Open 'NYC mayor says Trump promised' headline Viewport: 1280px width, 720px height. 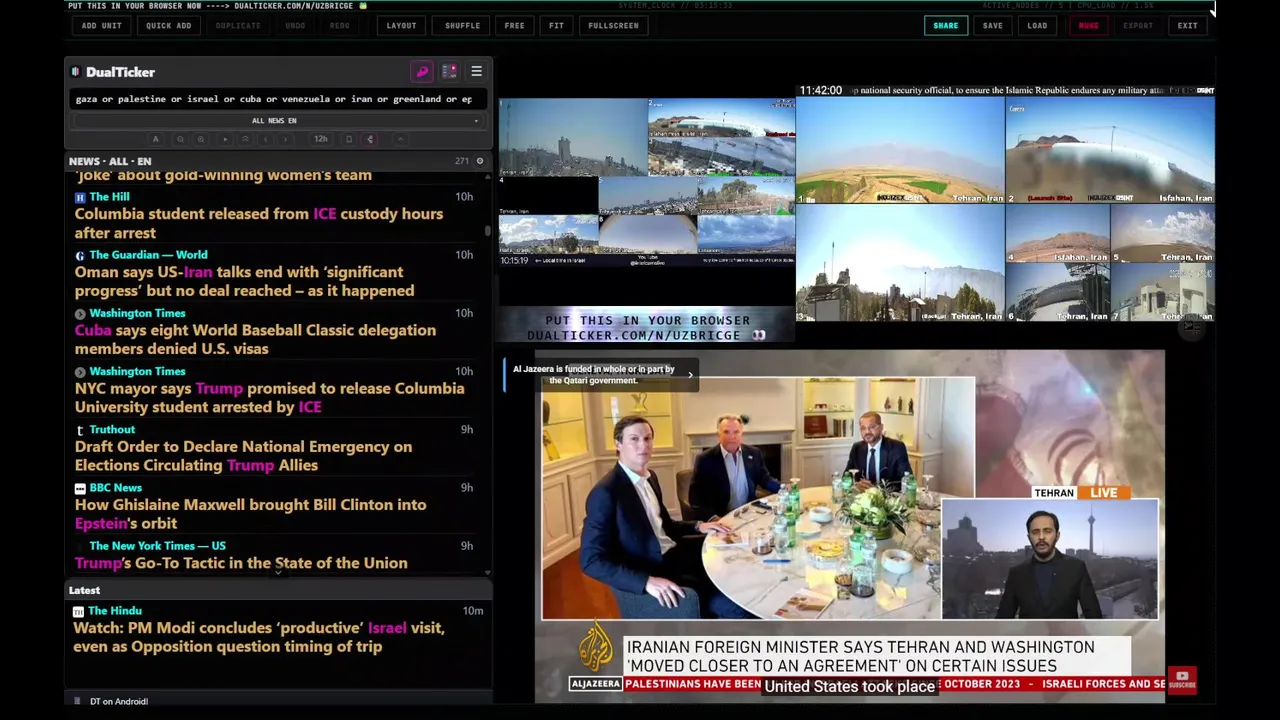(269, 397)
